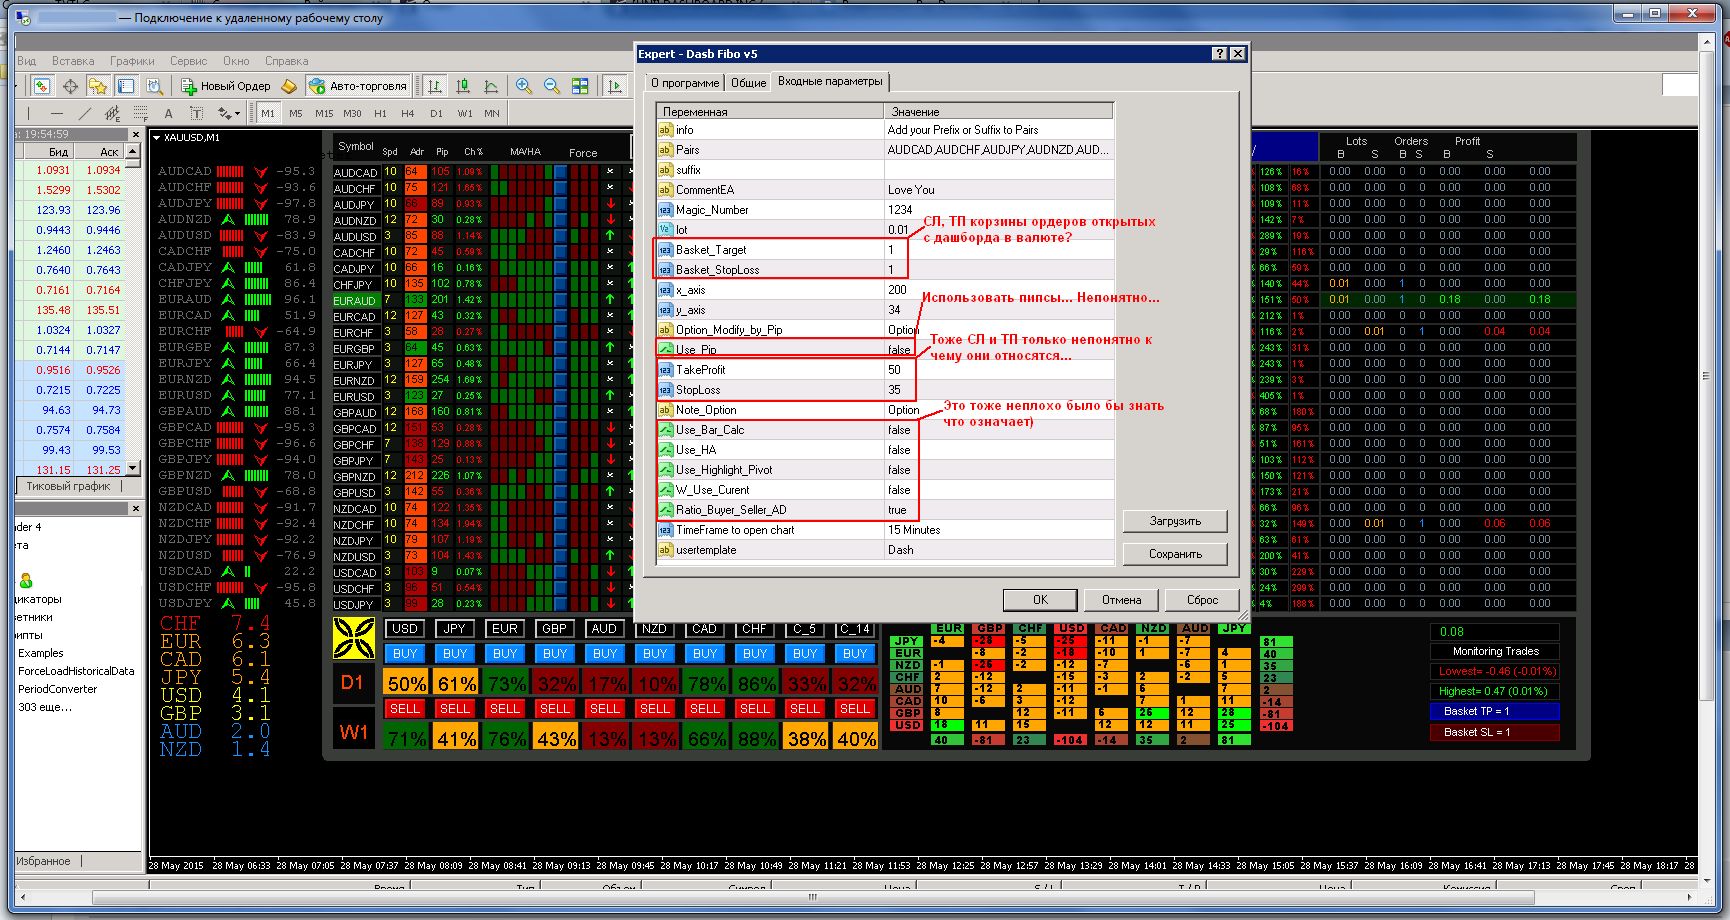Click the red SELL button under JPY
This screenshot has width=1730, height=920.
click(x=455, y=708)
